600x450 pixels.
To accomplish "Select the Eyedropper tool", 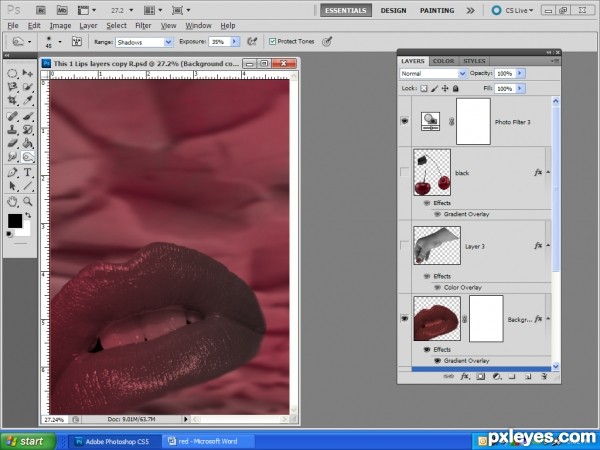I will pos(28,100).
